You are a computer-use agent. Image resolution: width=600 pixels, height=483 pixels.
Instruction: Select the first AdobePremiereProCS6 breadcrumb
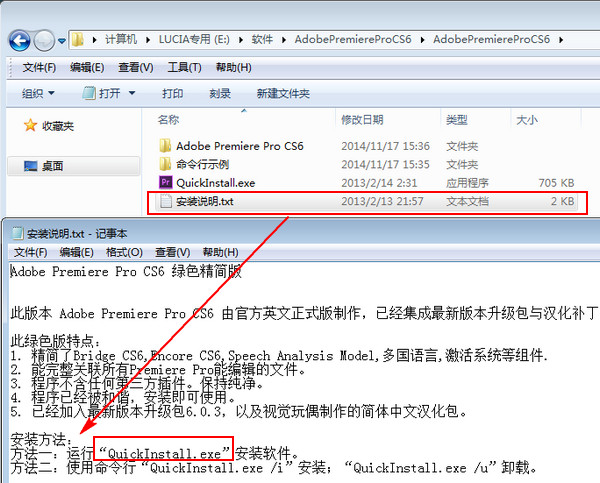click(x=353, y=39)
